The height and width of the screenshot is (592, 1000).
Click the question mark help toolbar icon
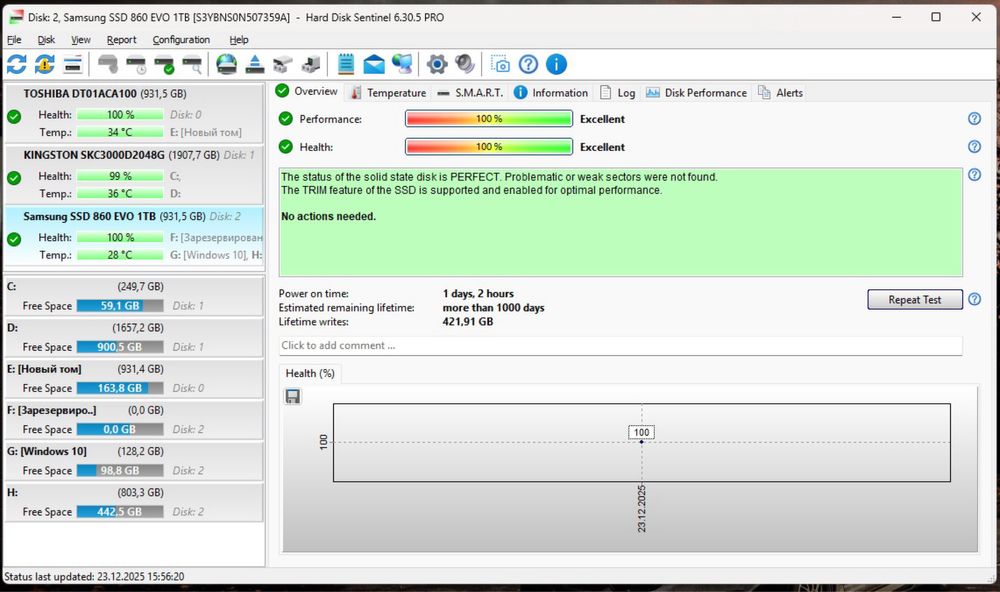click(x=528, y=64)
